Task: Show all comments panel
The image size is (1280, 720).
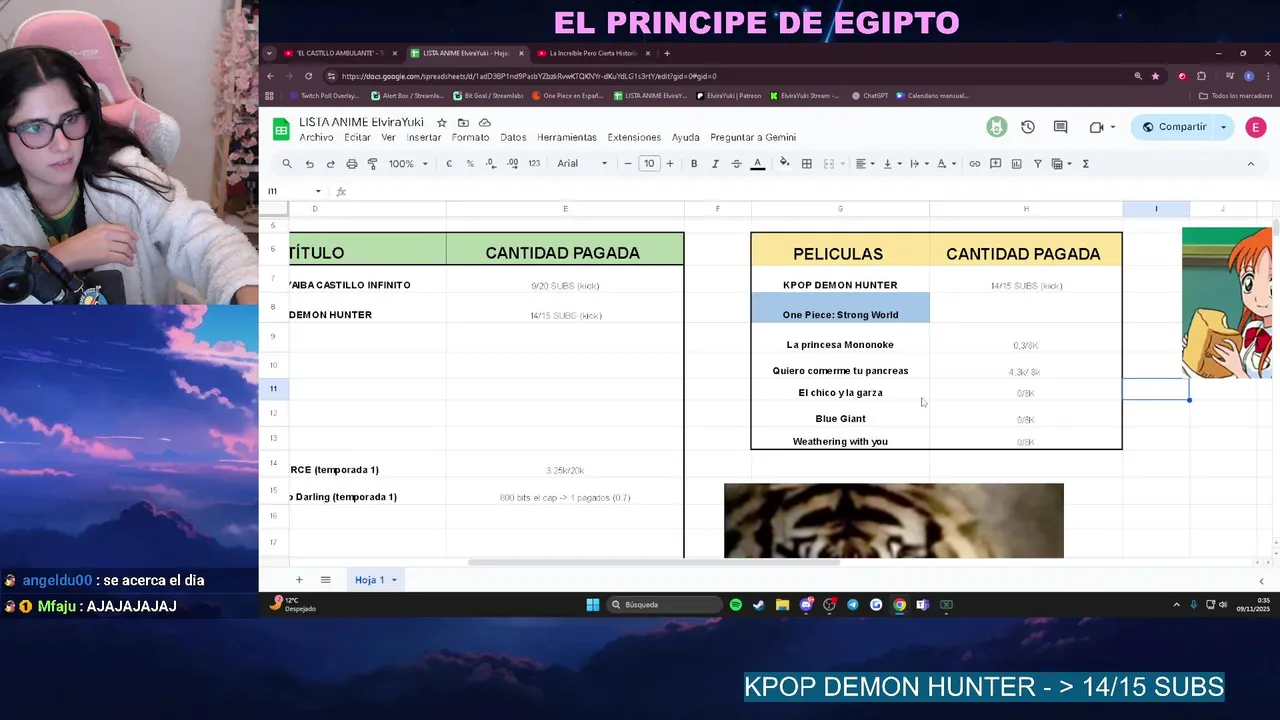Action: [x=1060, y=127]
